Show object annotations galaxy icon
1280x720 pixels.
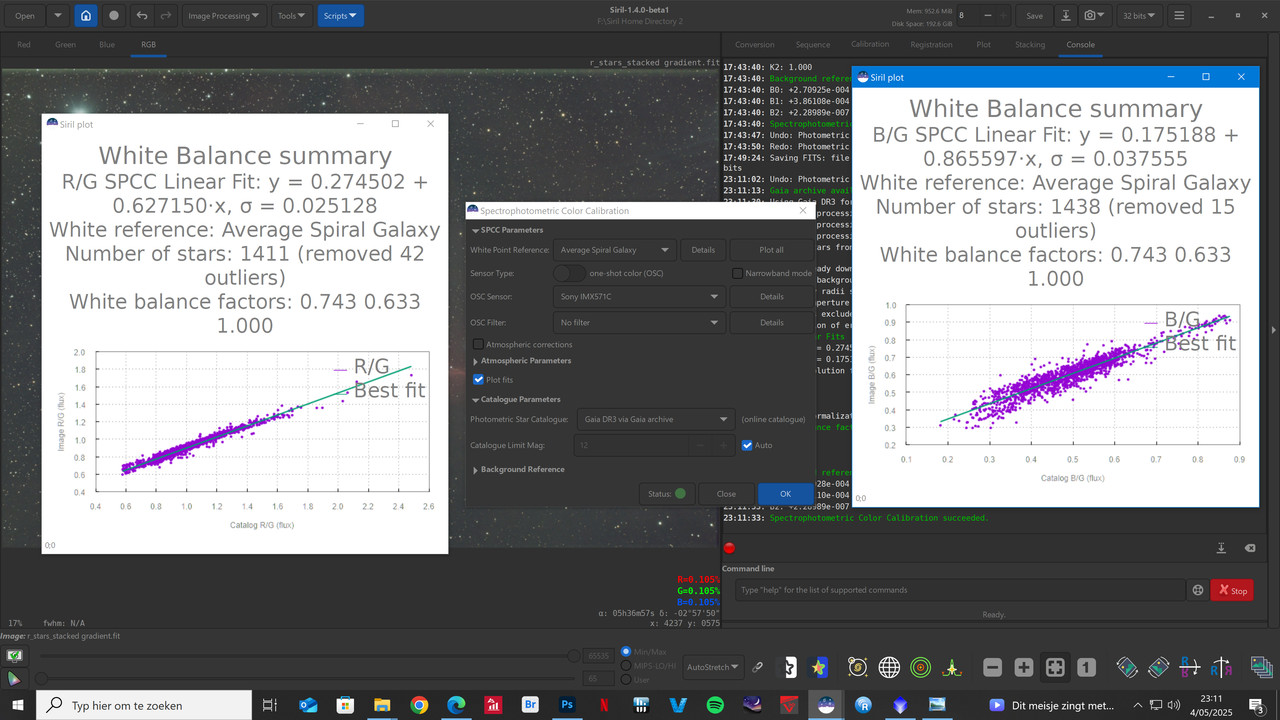pyautogui.click(x=857, y=667)
